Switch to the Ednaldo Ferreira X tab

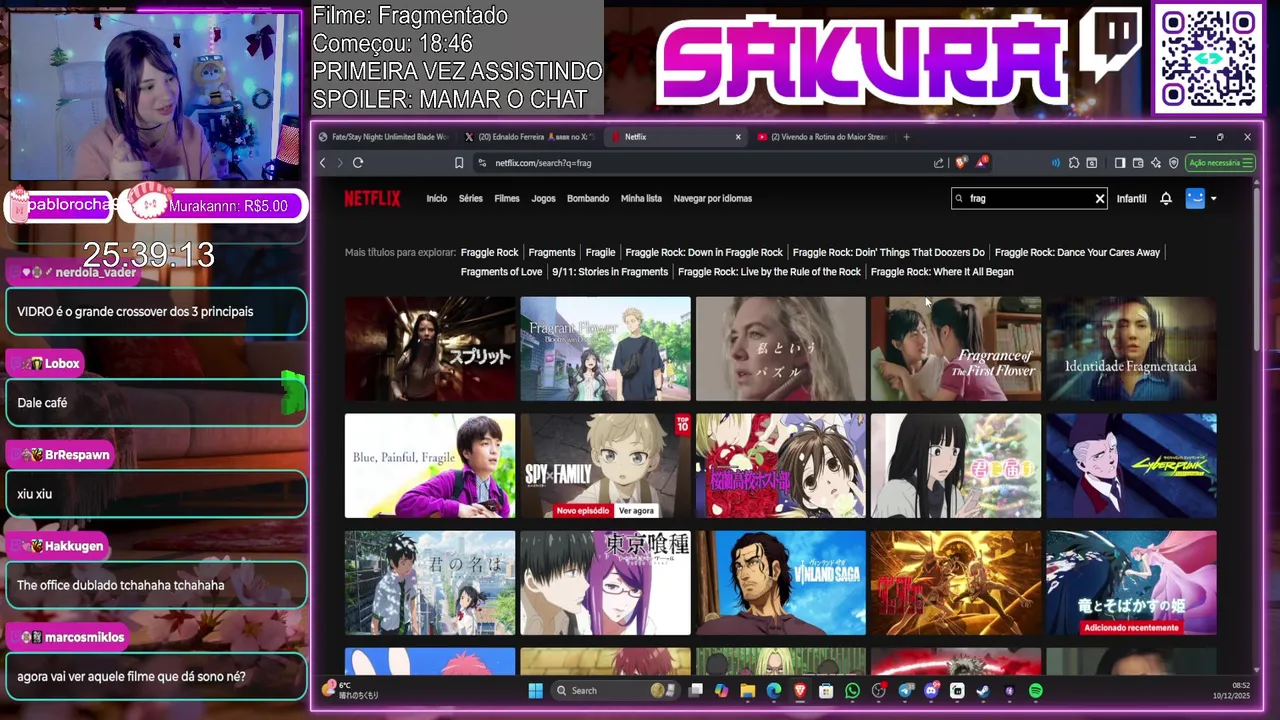pos(530,137)
